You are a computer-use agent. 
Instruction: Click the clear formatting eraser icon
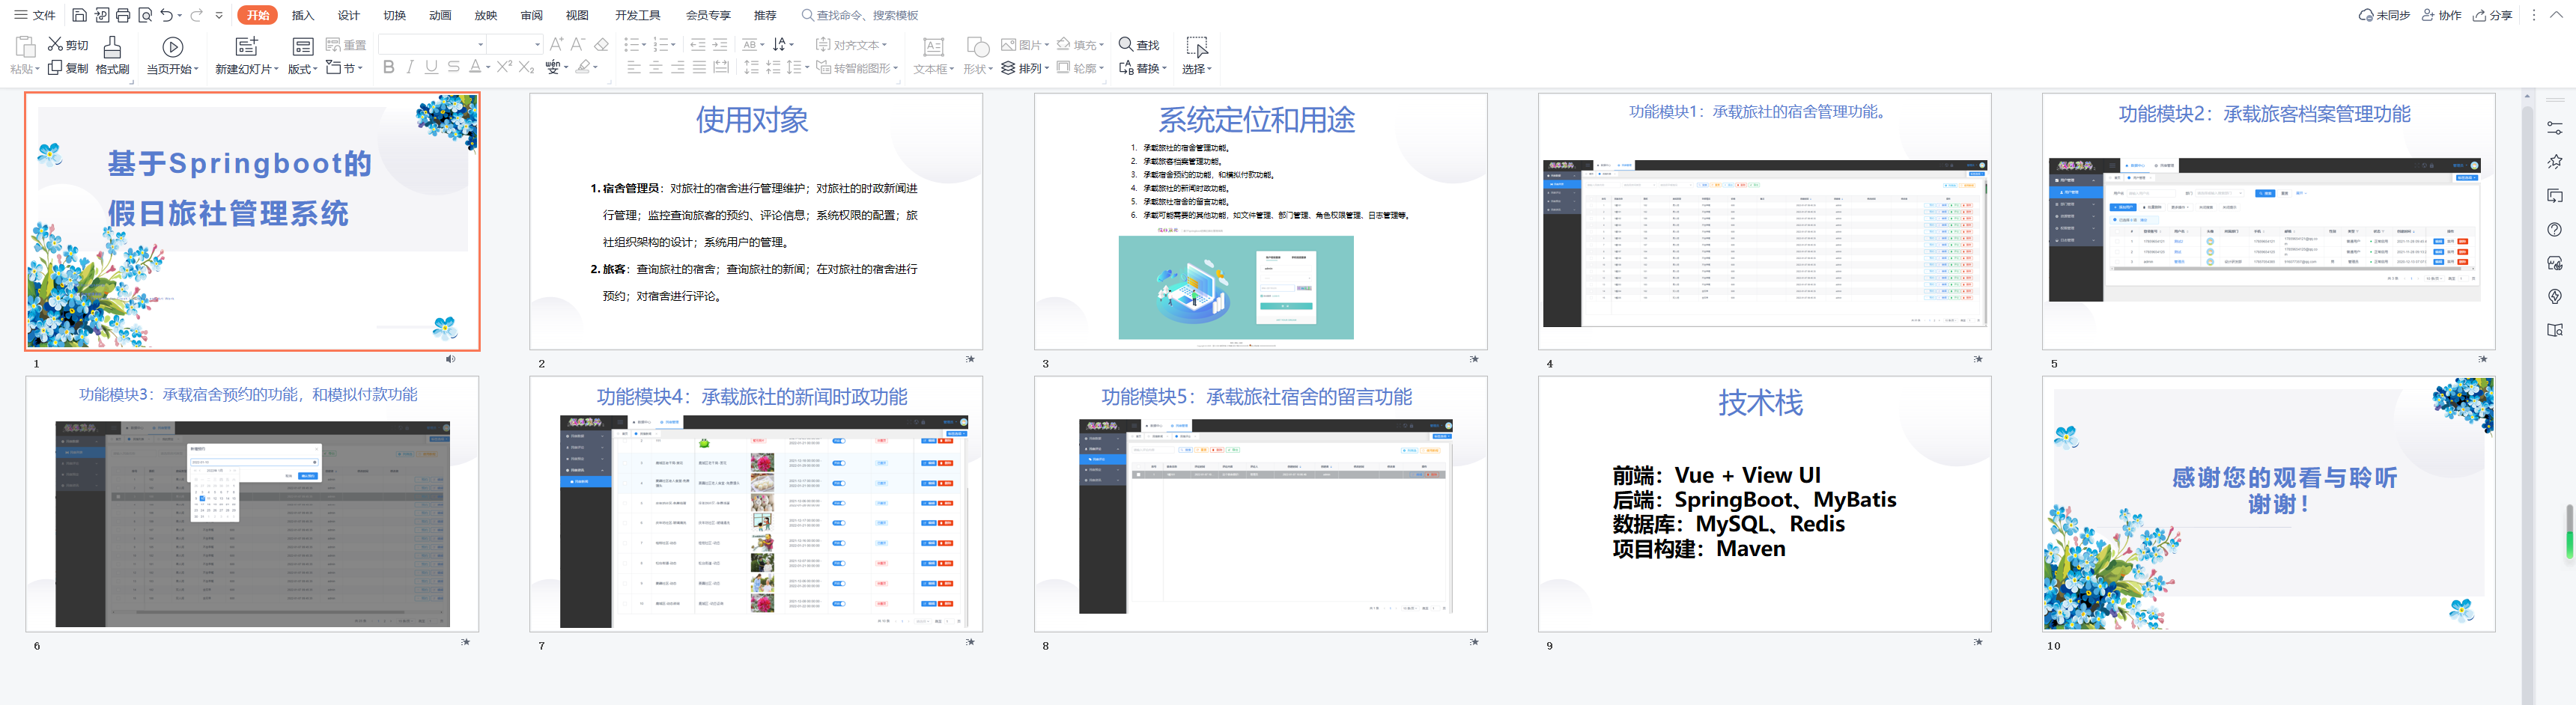601,44
